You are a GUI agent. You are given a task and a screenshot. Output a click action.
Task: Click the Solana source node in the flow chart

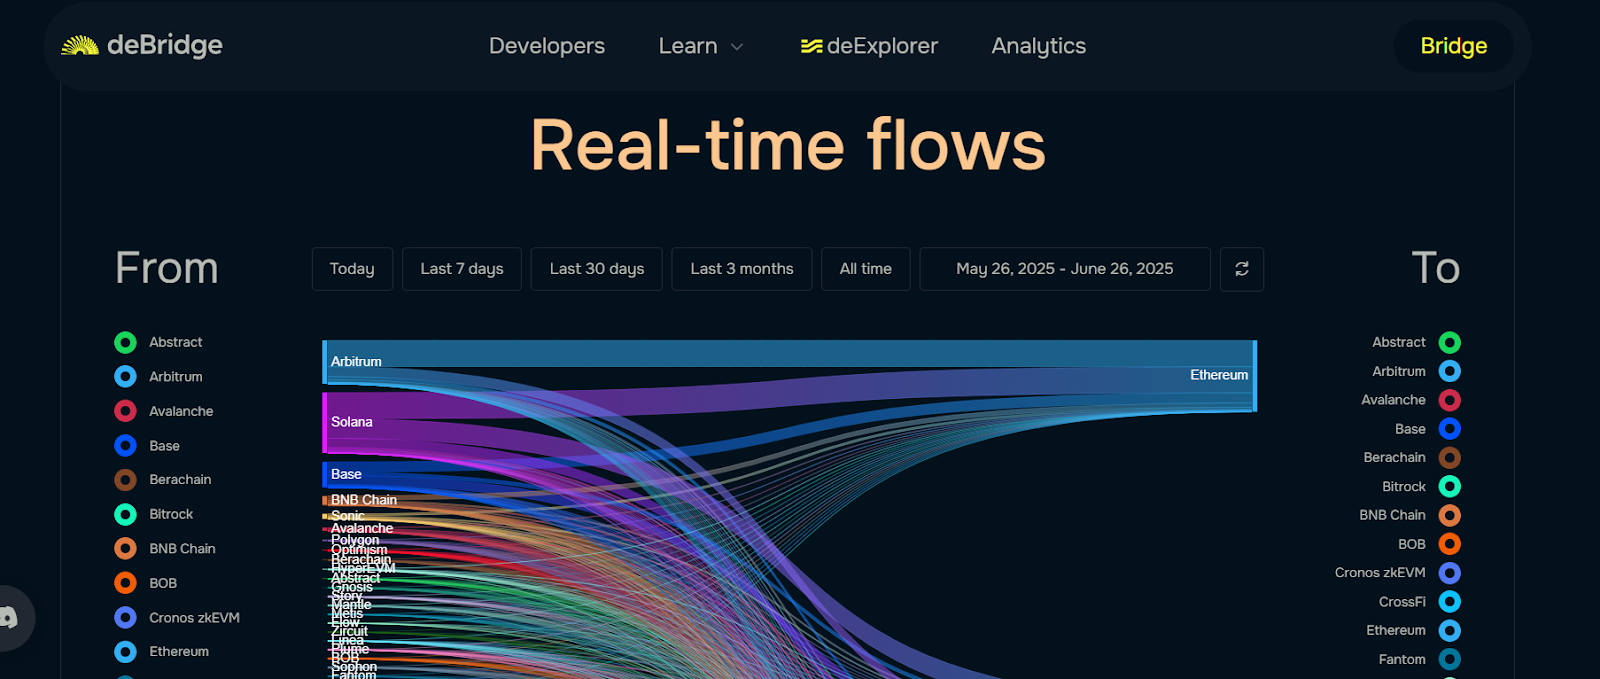[x=325, y=422]
